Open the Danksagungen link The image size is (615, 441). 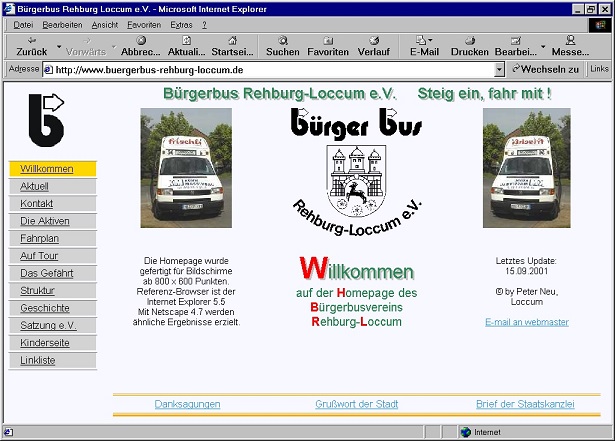tap(187, 404)
